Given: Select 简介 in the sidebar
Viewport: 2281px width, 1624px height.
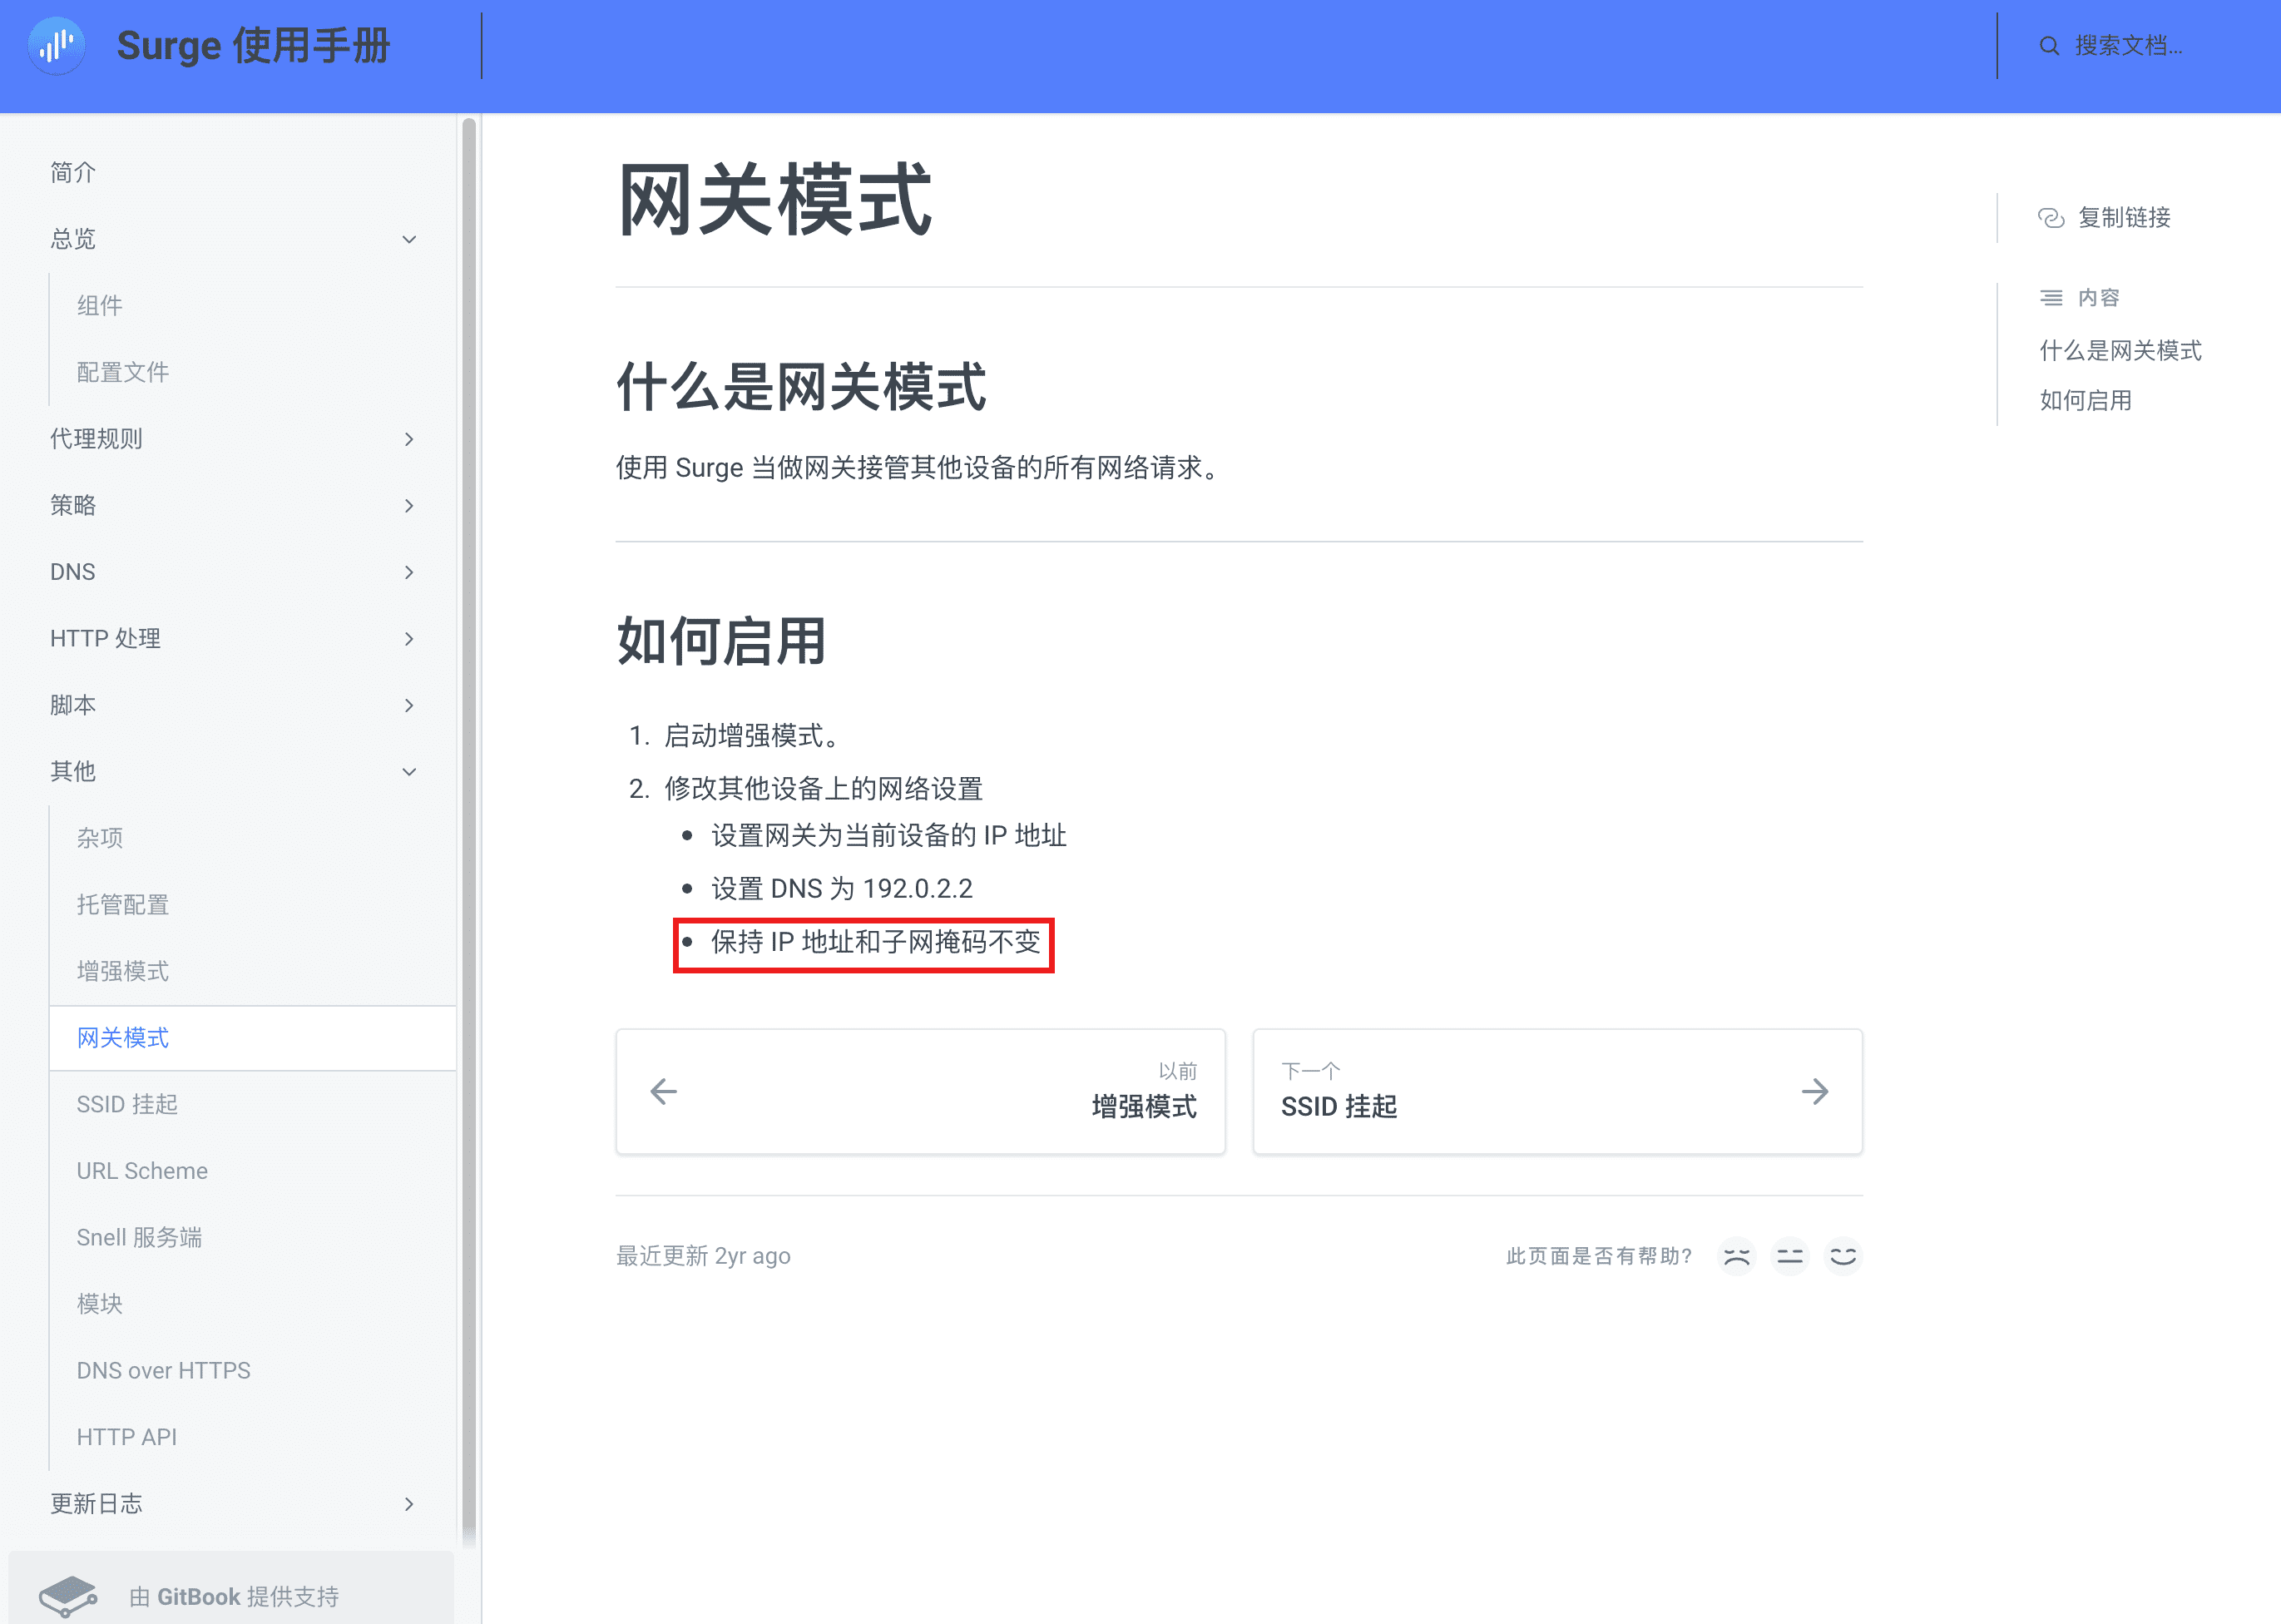Looking at the screenshot, I should [72, 172].
